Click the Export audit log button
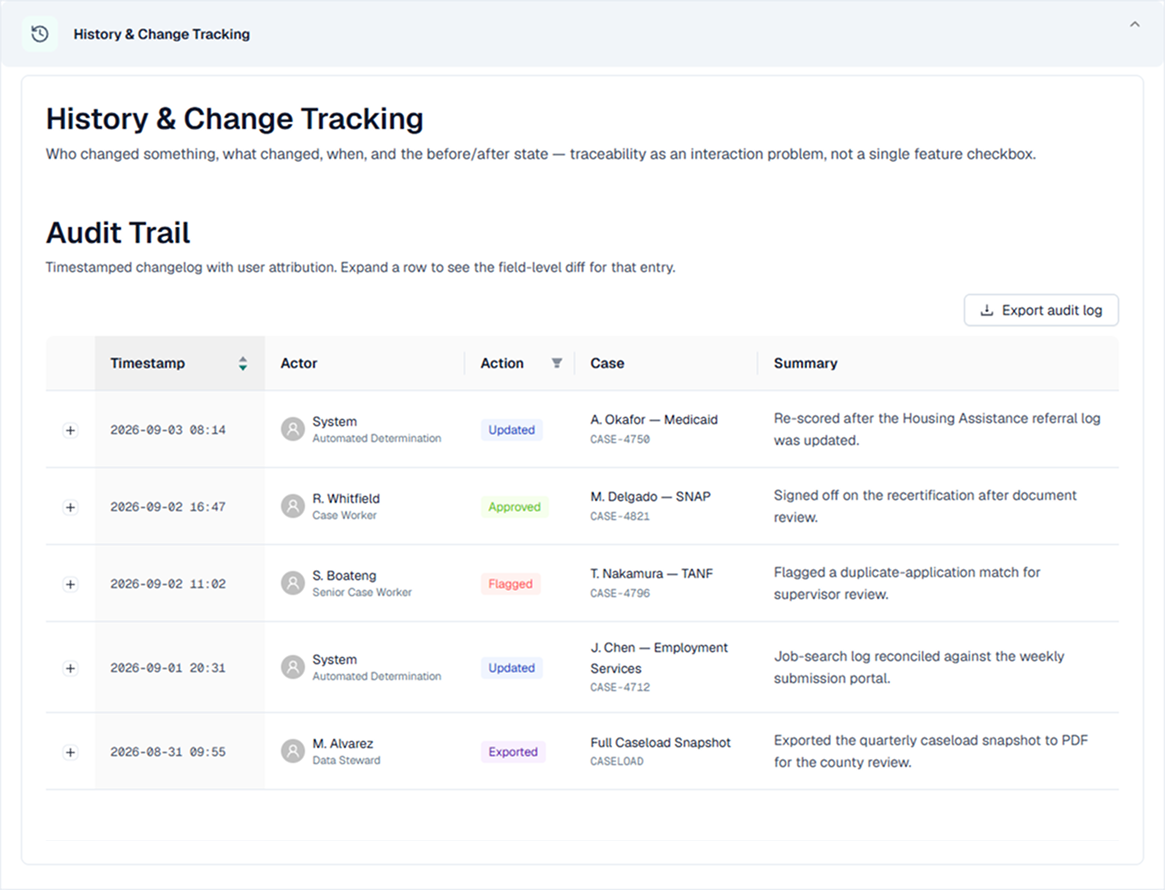Image resolution: width=1165 pixels, height=890 pixels. tap(1041, 311)
